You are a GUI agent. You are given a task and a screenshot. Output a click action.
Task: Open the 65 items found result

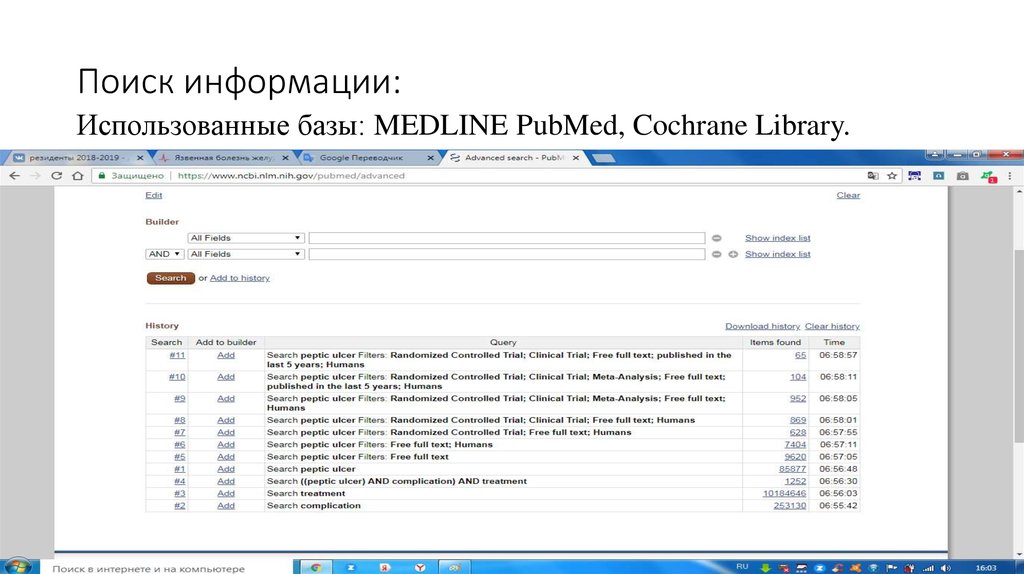pos(800,355)
